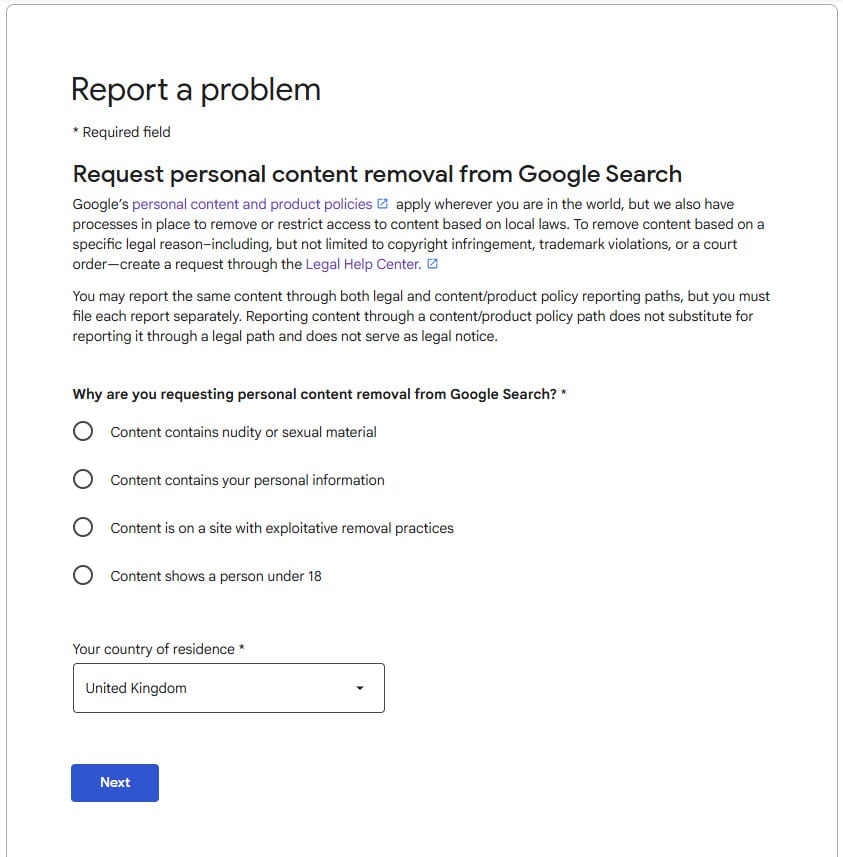The height and width of the screenshot is (857, 843).
Task: Click the dropdown arrow beside United Kingdom
Action: click(x=360, y=688)
